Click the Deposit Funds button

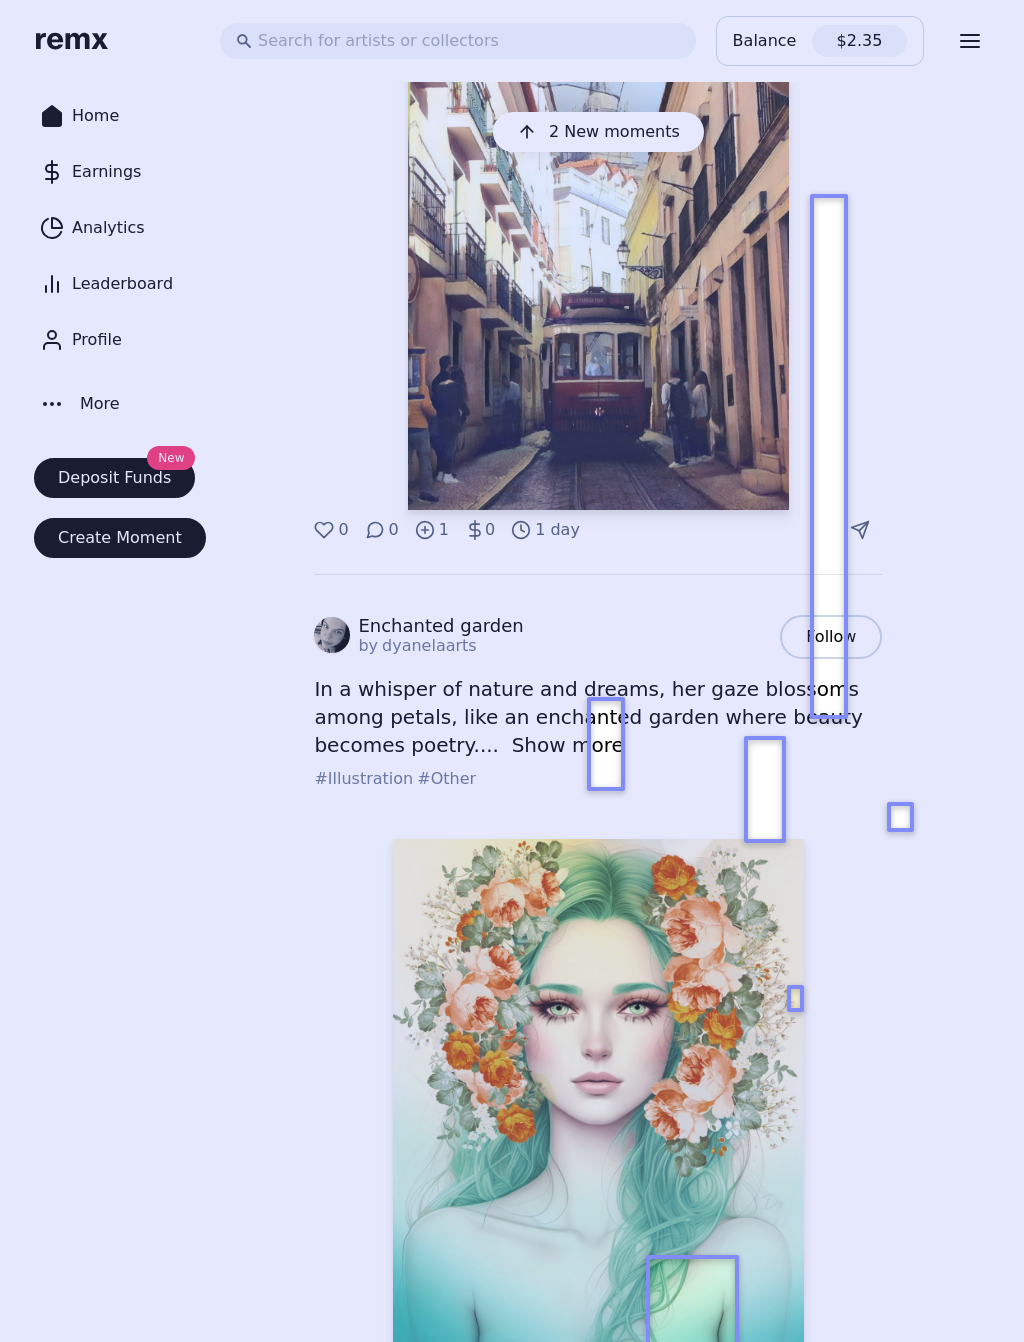pyautogui.click(x=114, y=478)
